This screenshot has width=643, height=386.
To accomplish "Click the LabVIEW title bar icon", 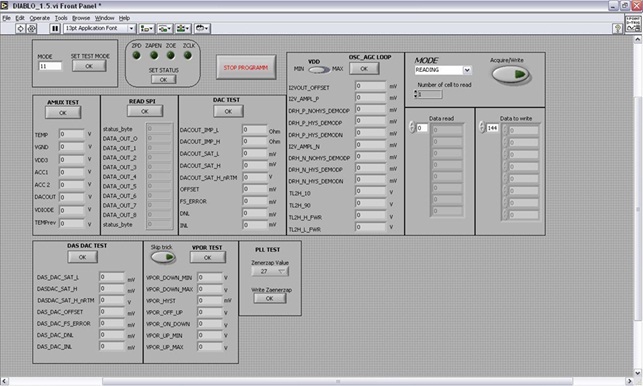I will click(x=5, y=5).
